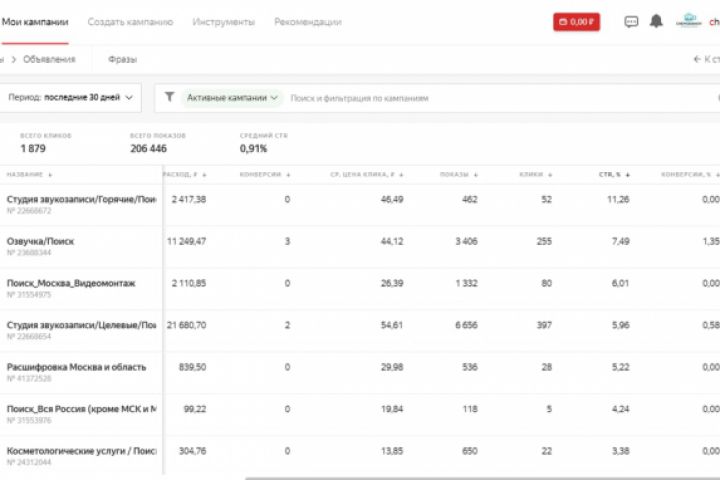
Task: Click total impressions value 206 446
Action: (148, 148)
